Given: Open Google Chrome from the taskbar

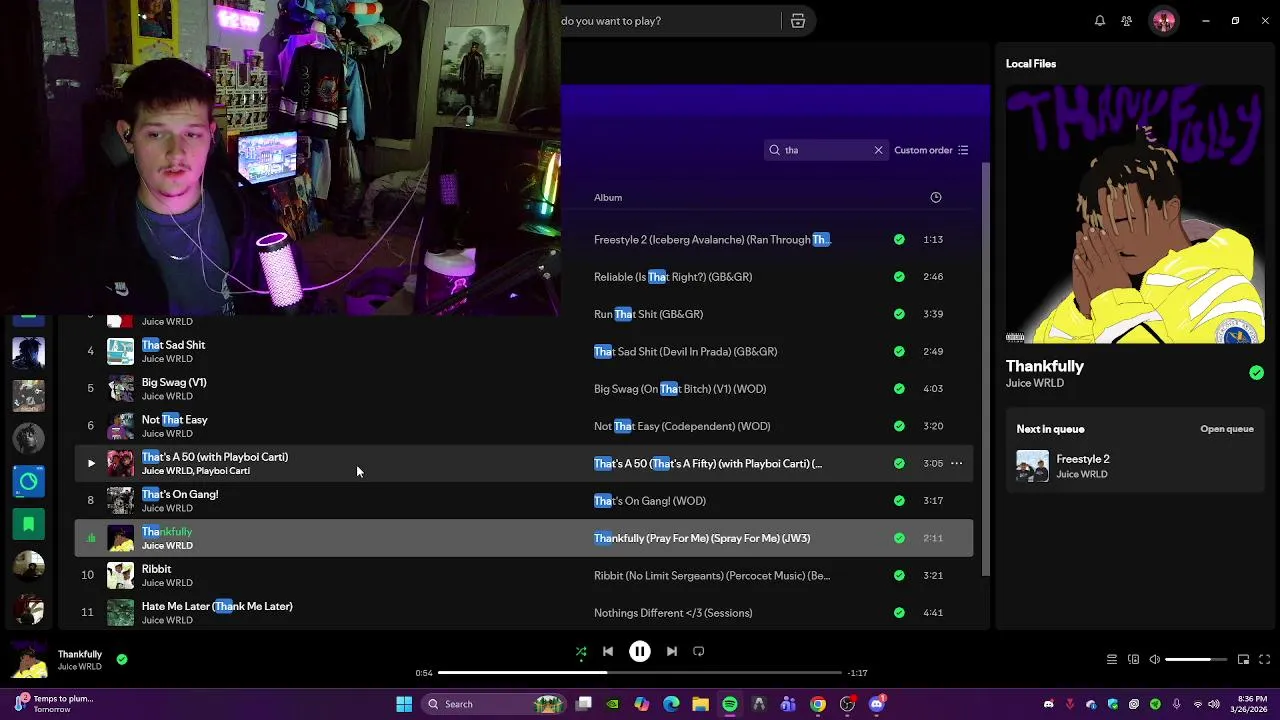Looking at the screenshot, I should click(818, 704).
